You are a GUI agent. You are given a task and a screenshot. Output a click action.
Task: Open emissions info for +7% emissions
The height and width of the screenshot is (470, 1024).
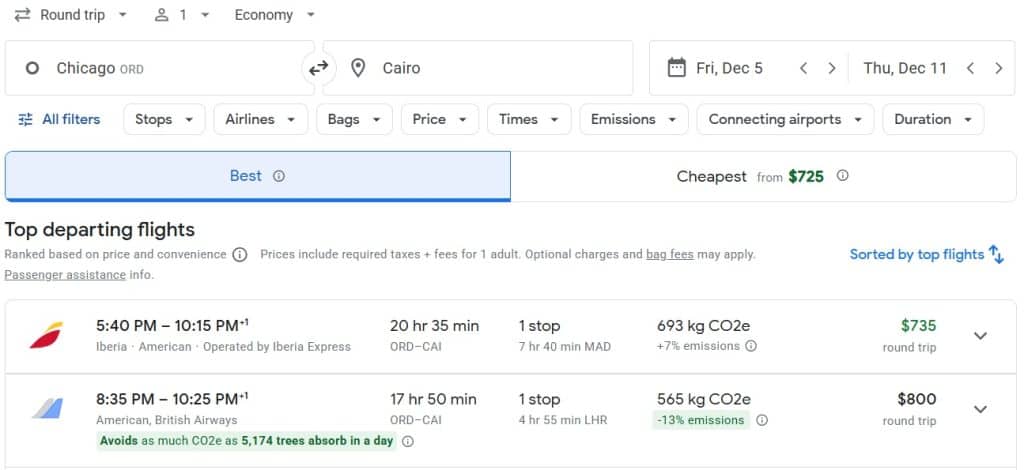[751, 346]
